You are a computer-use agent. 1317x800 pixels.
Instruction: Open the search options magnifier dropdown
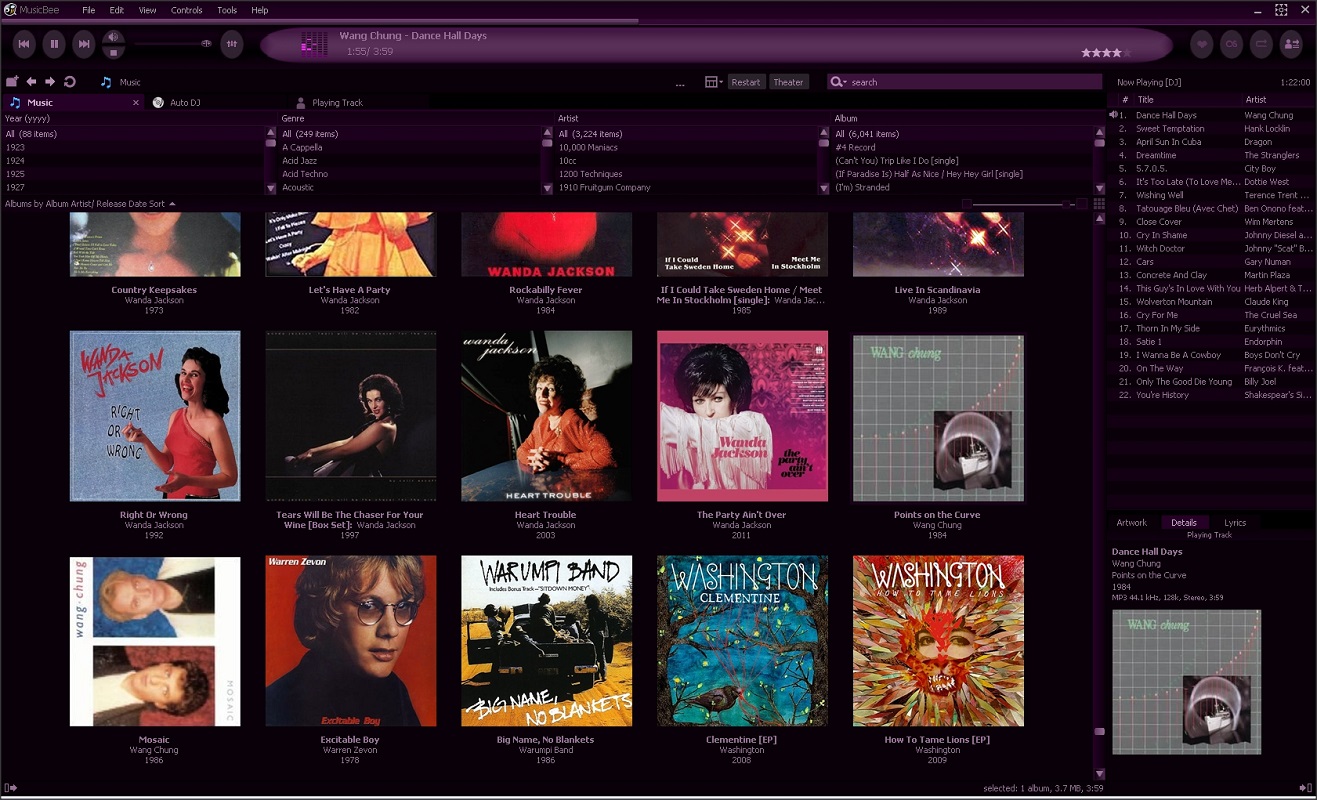click(839, 82)
